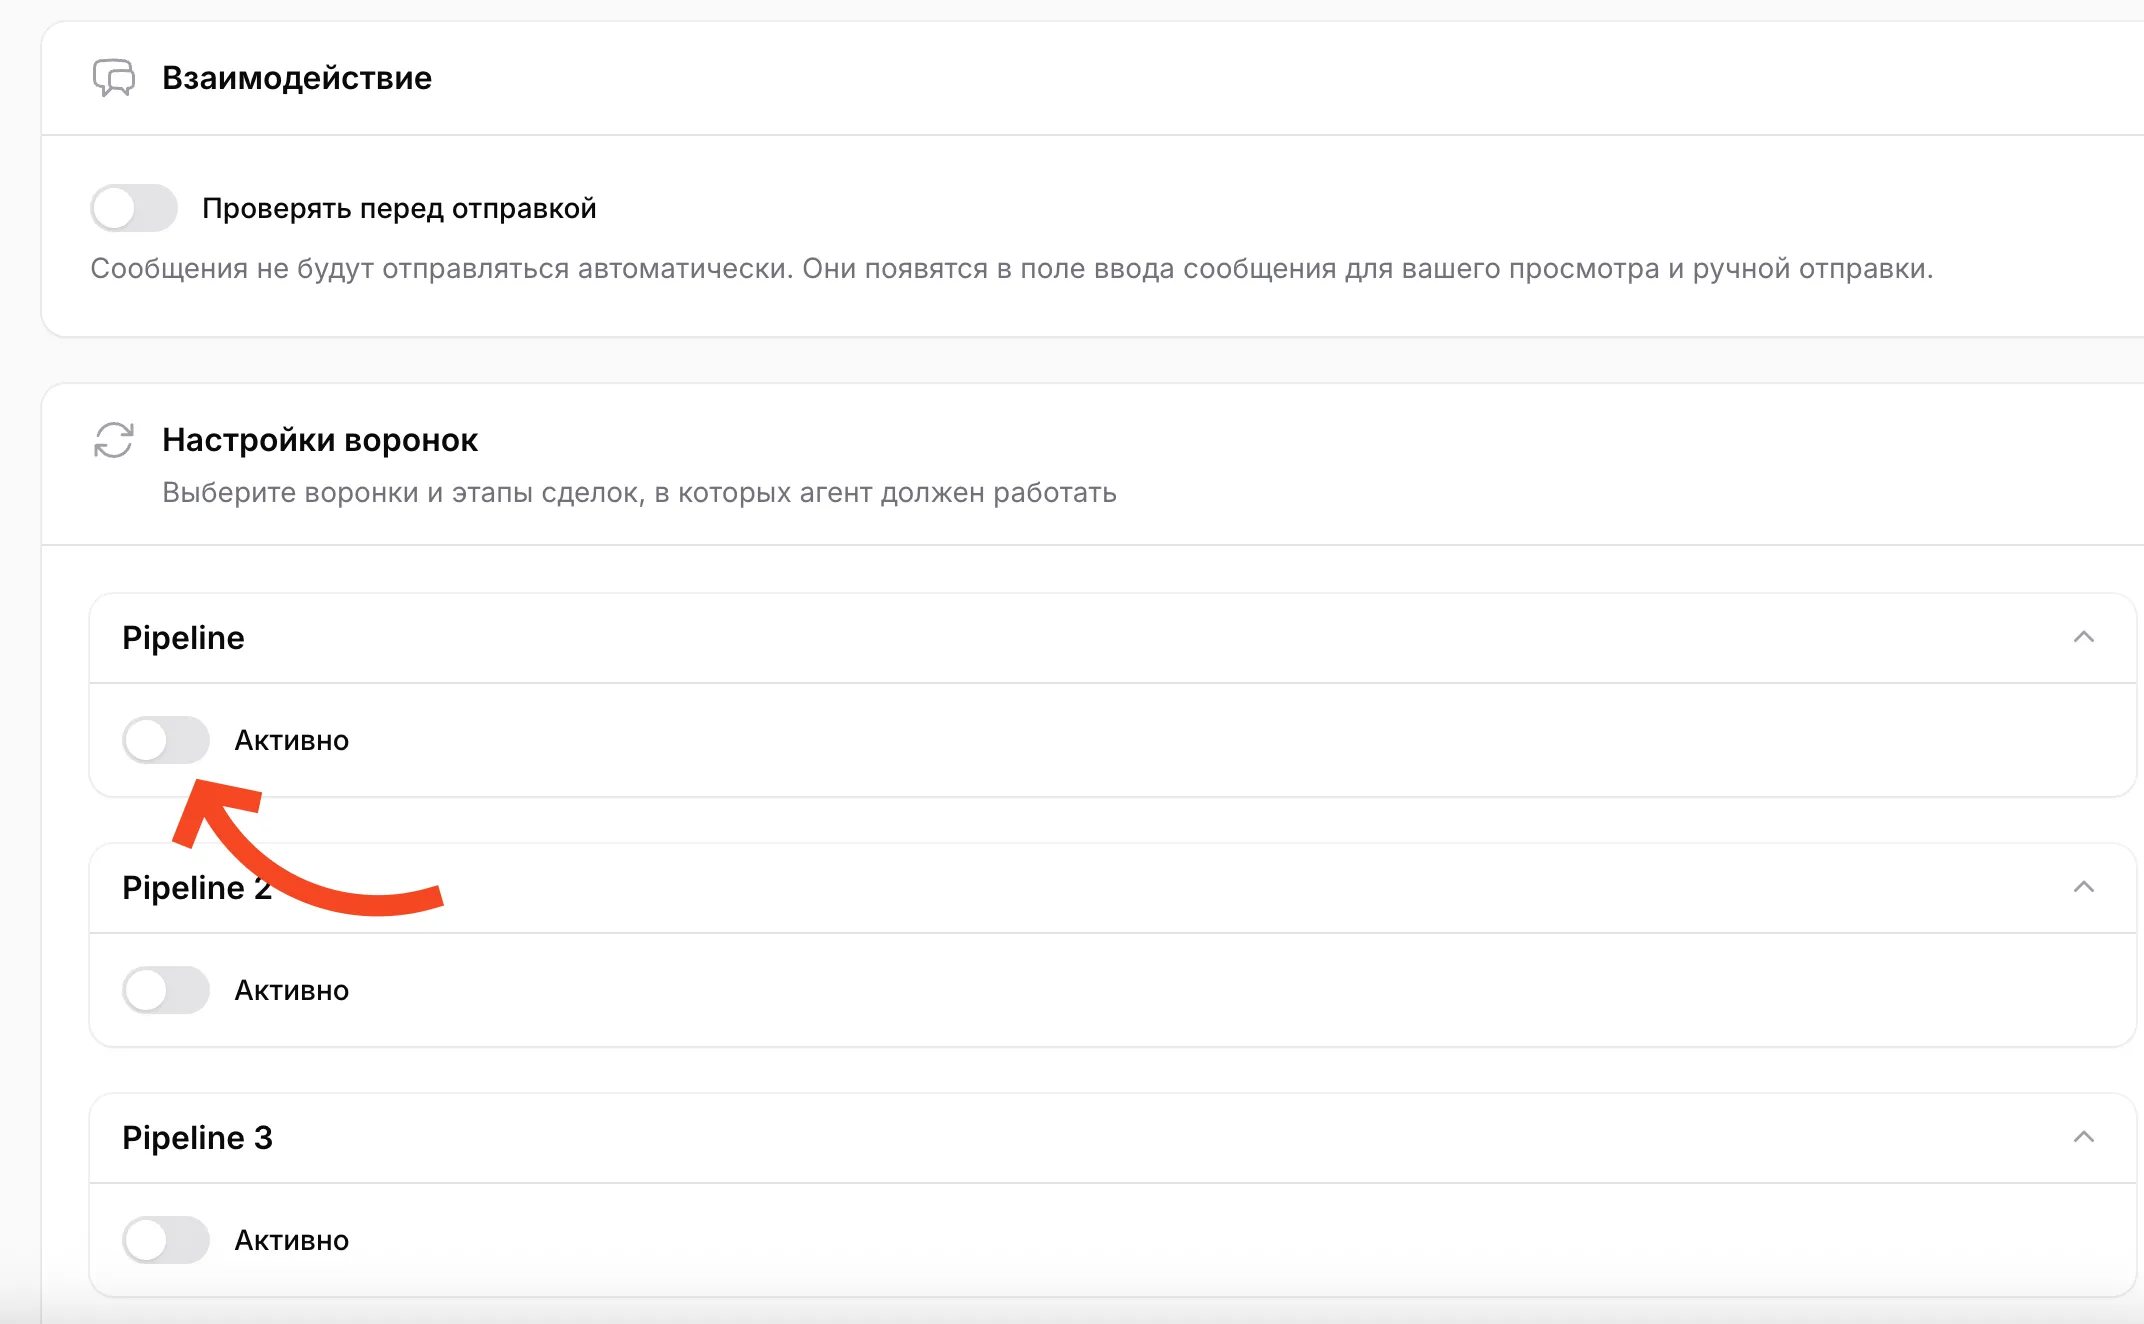Click the Активно label under Pipeline 3

[x=291, y=1241]
